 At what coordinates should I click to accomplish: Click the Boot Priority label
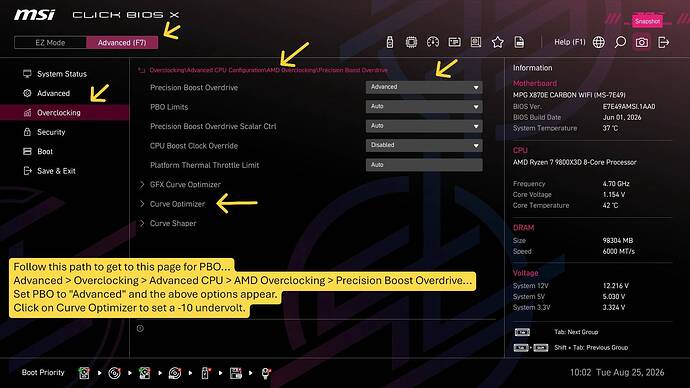coord(43,373)
